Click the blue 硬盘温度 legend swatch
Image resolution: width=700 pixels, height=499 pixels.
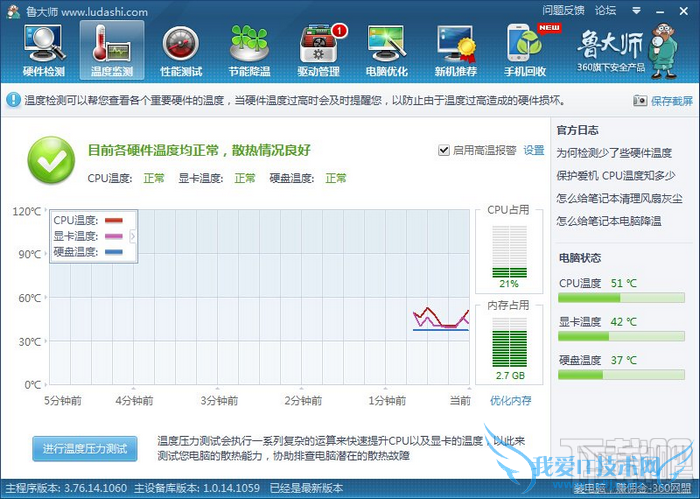point(114,252)
